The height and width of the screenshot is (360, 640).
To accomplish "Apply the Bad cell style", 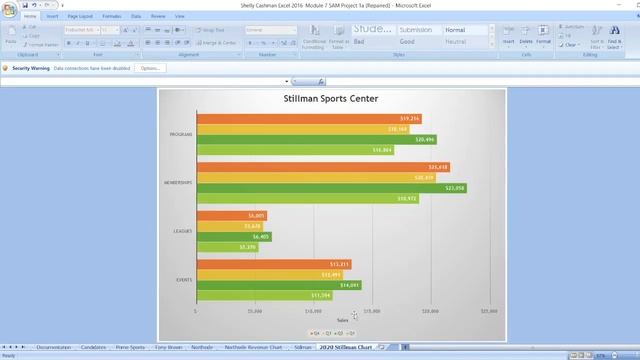I will 373,42.
